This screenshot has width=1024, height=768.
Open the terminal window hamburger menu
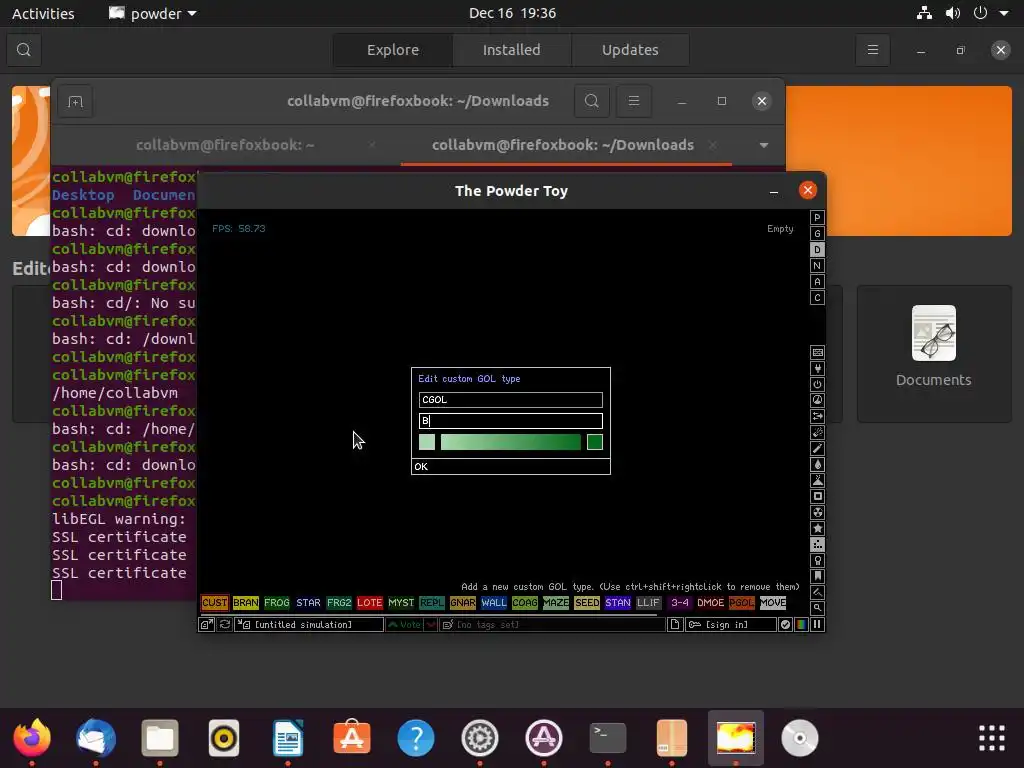[x=633, y=101]
